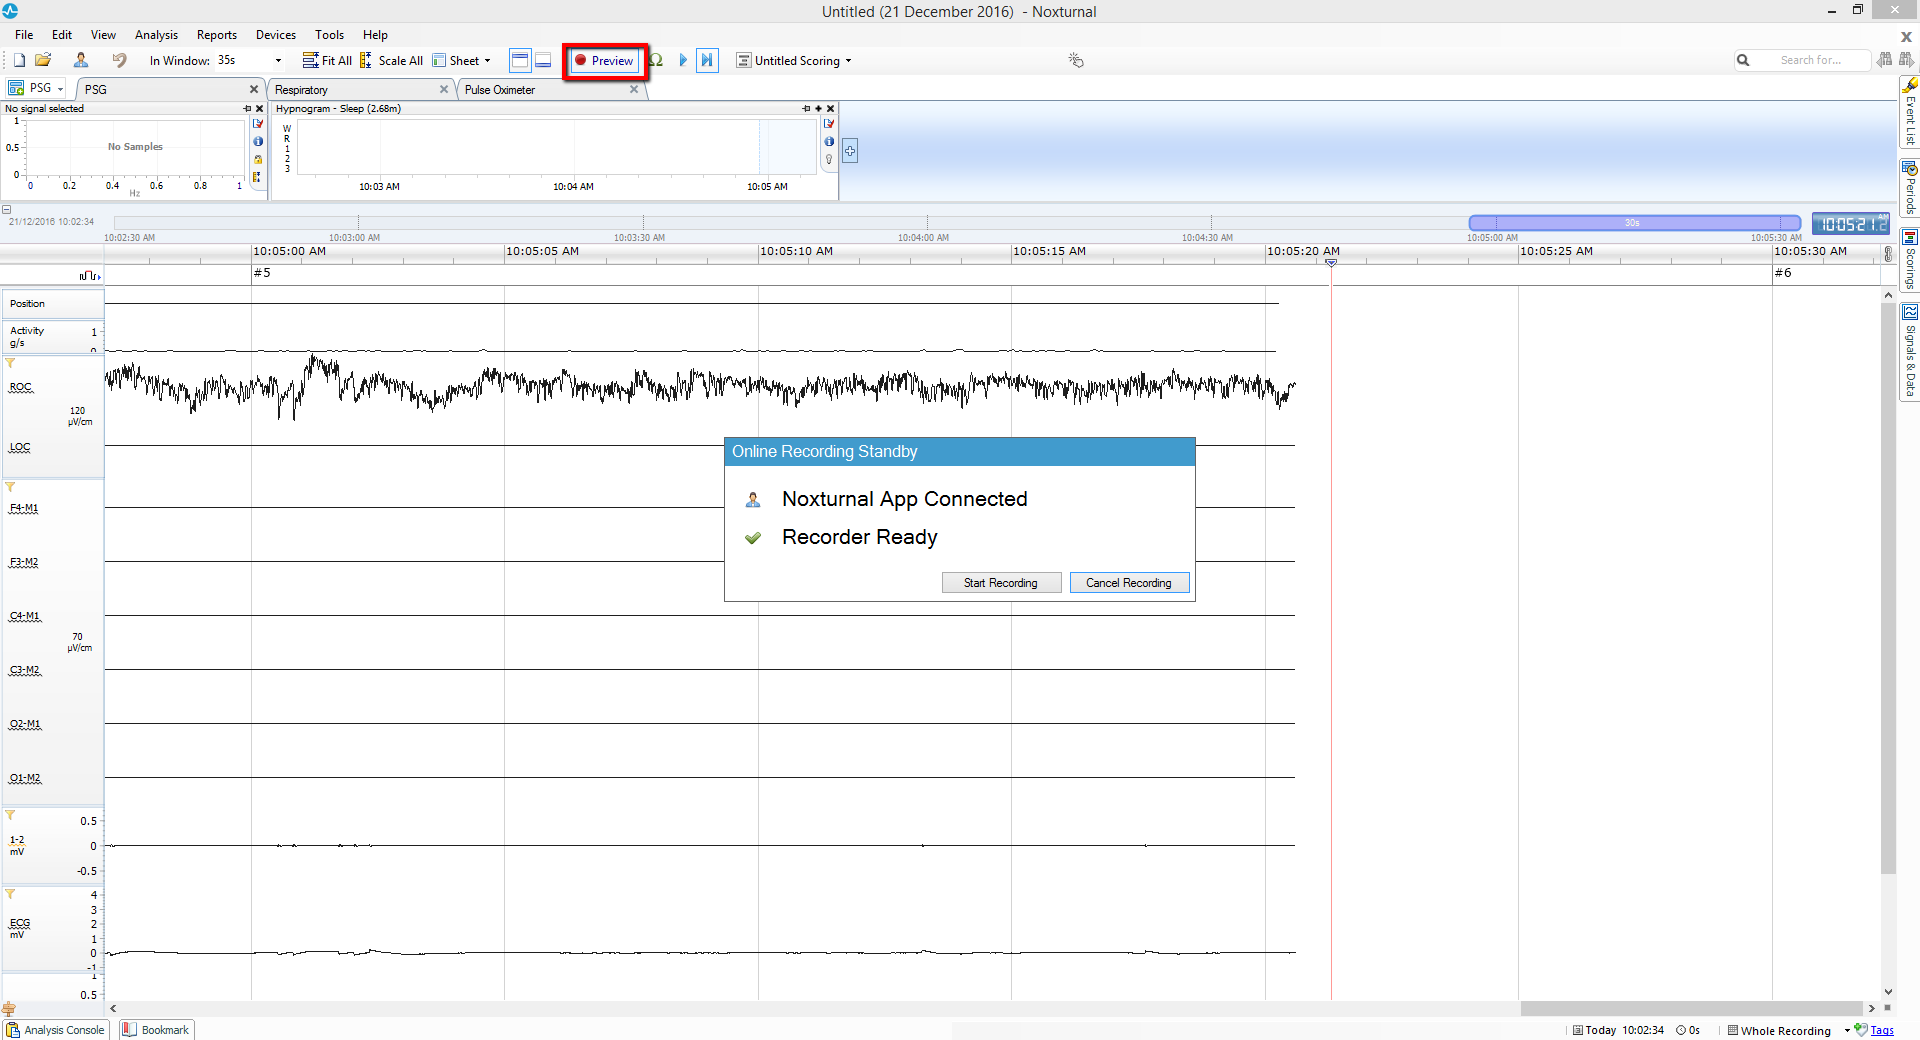
Task: Click the time cursor marker at 10:05:20
Action: [1331, 262]
